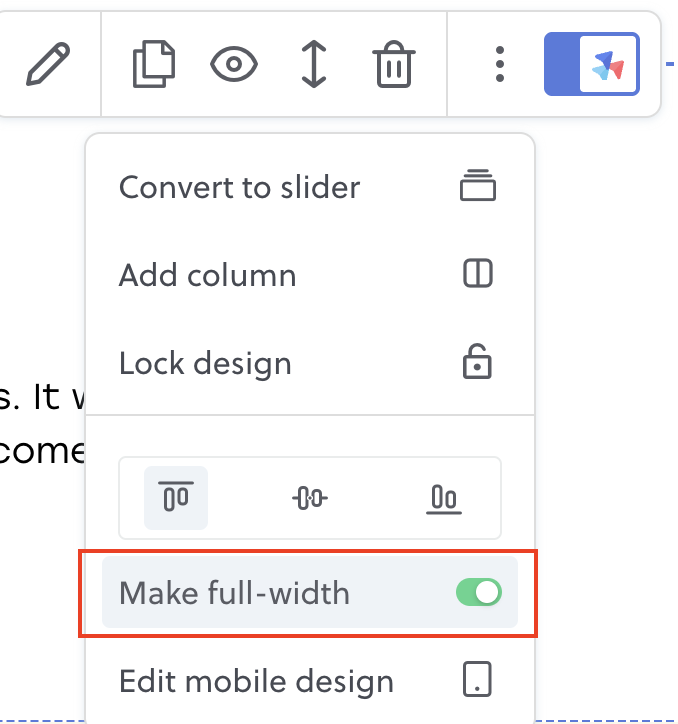The width and height of the screenshot is (678, 724).
Task: Delete the section with the trash icon
Action: pos(394,64)
